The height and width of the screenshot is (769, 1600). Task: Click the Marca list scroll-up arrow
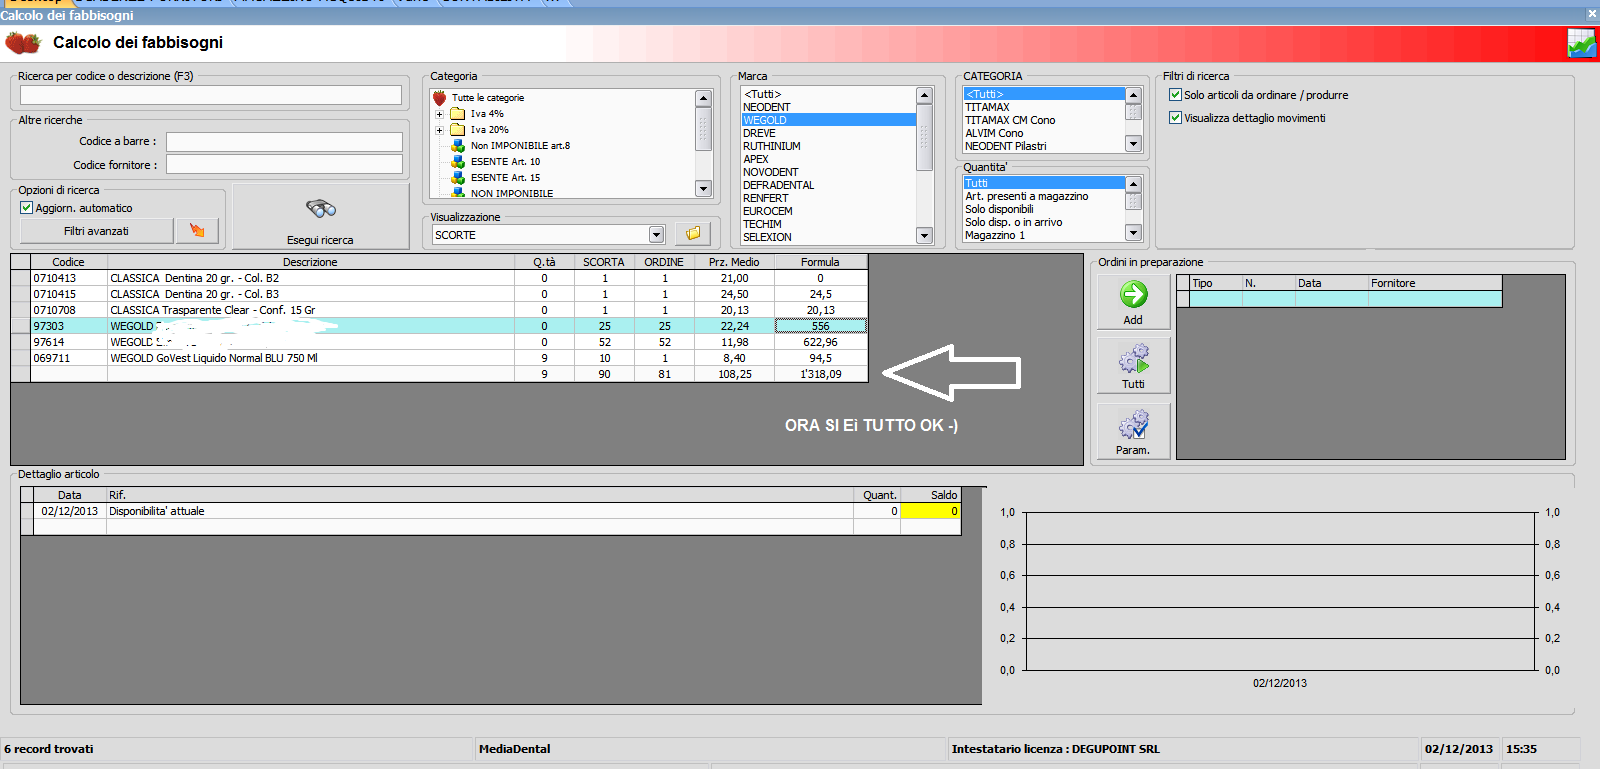[924, 95]
